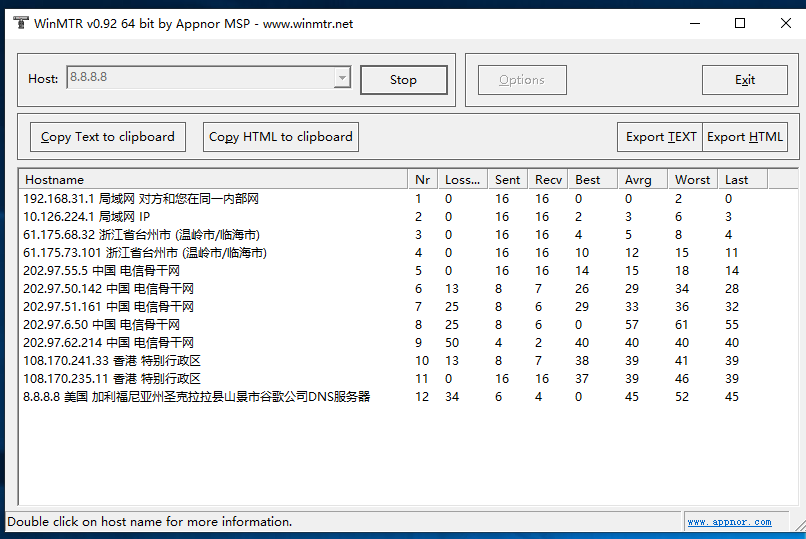Click the WinMTR app icon in title bar

[x=21, y=23]
